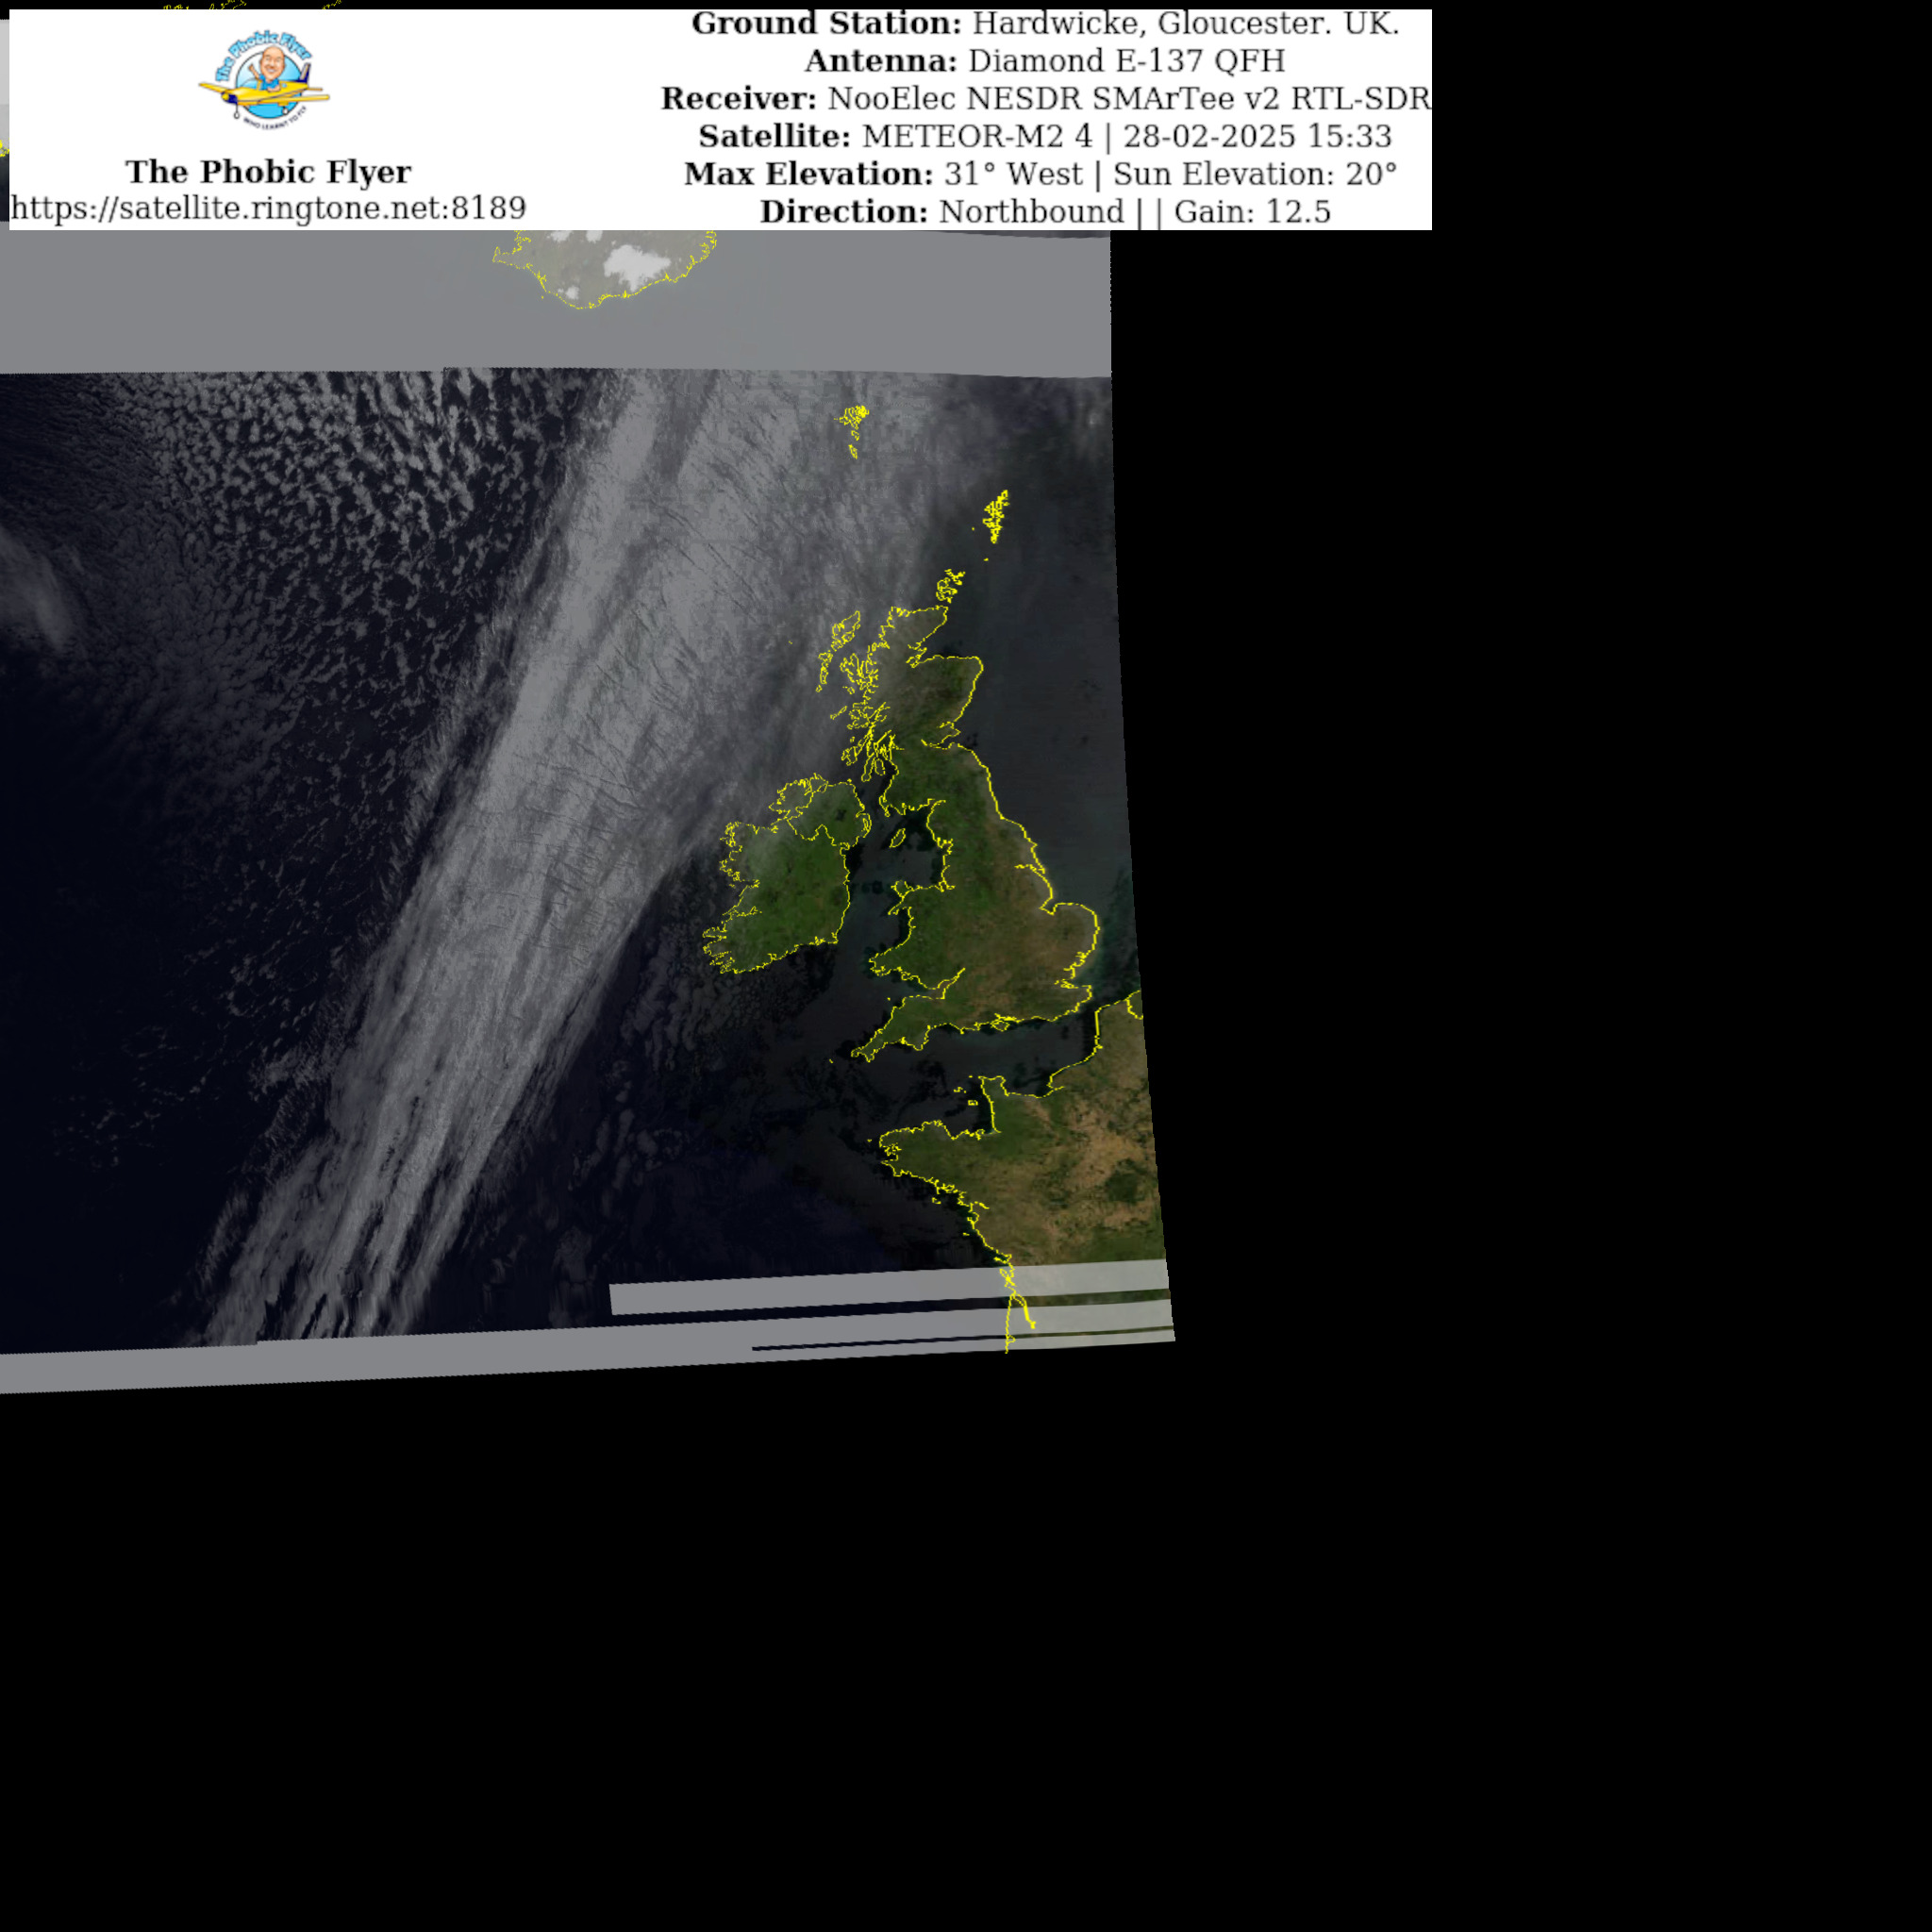Click the Isle of Man outline
1932x1932 pixels.
coord(898,836)
